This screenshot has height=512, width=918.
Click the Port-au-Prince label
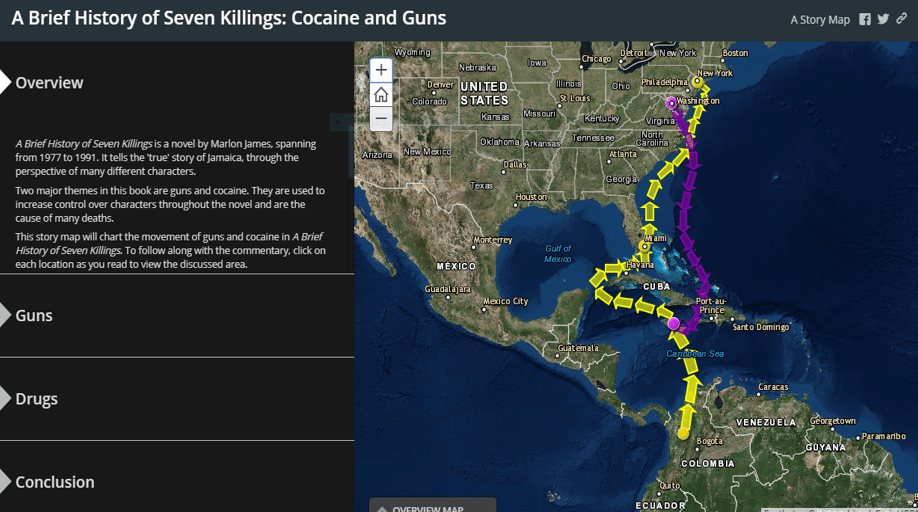coord(711,305)
